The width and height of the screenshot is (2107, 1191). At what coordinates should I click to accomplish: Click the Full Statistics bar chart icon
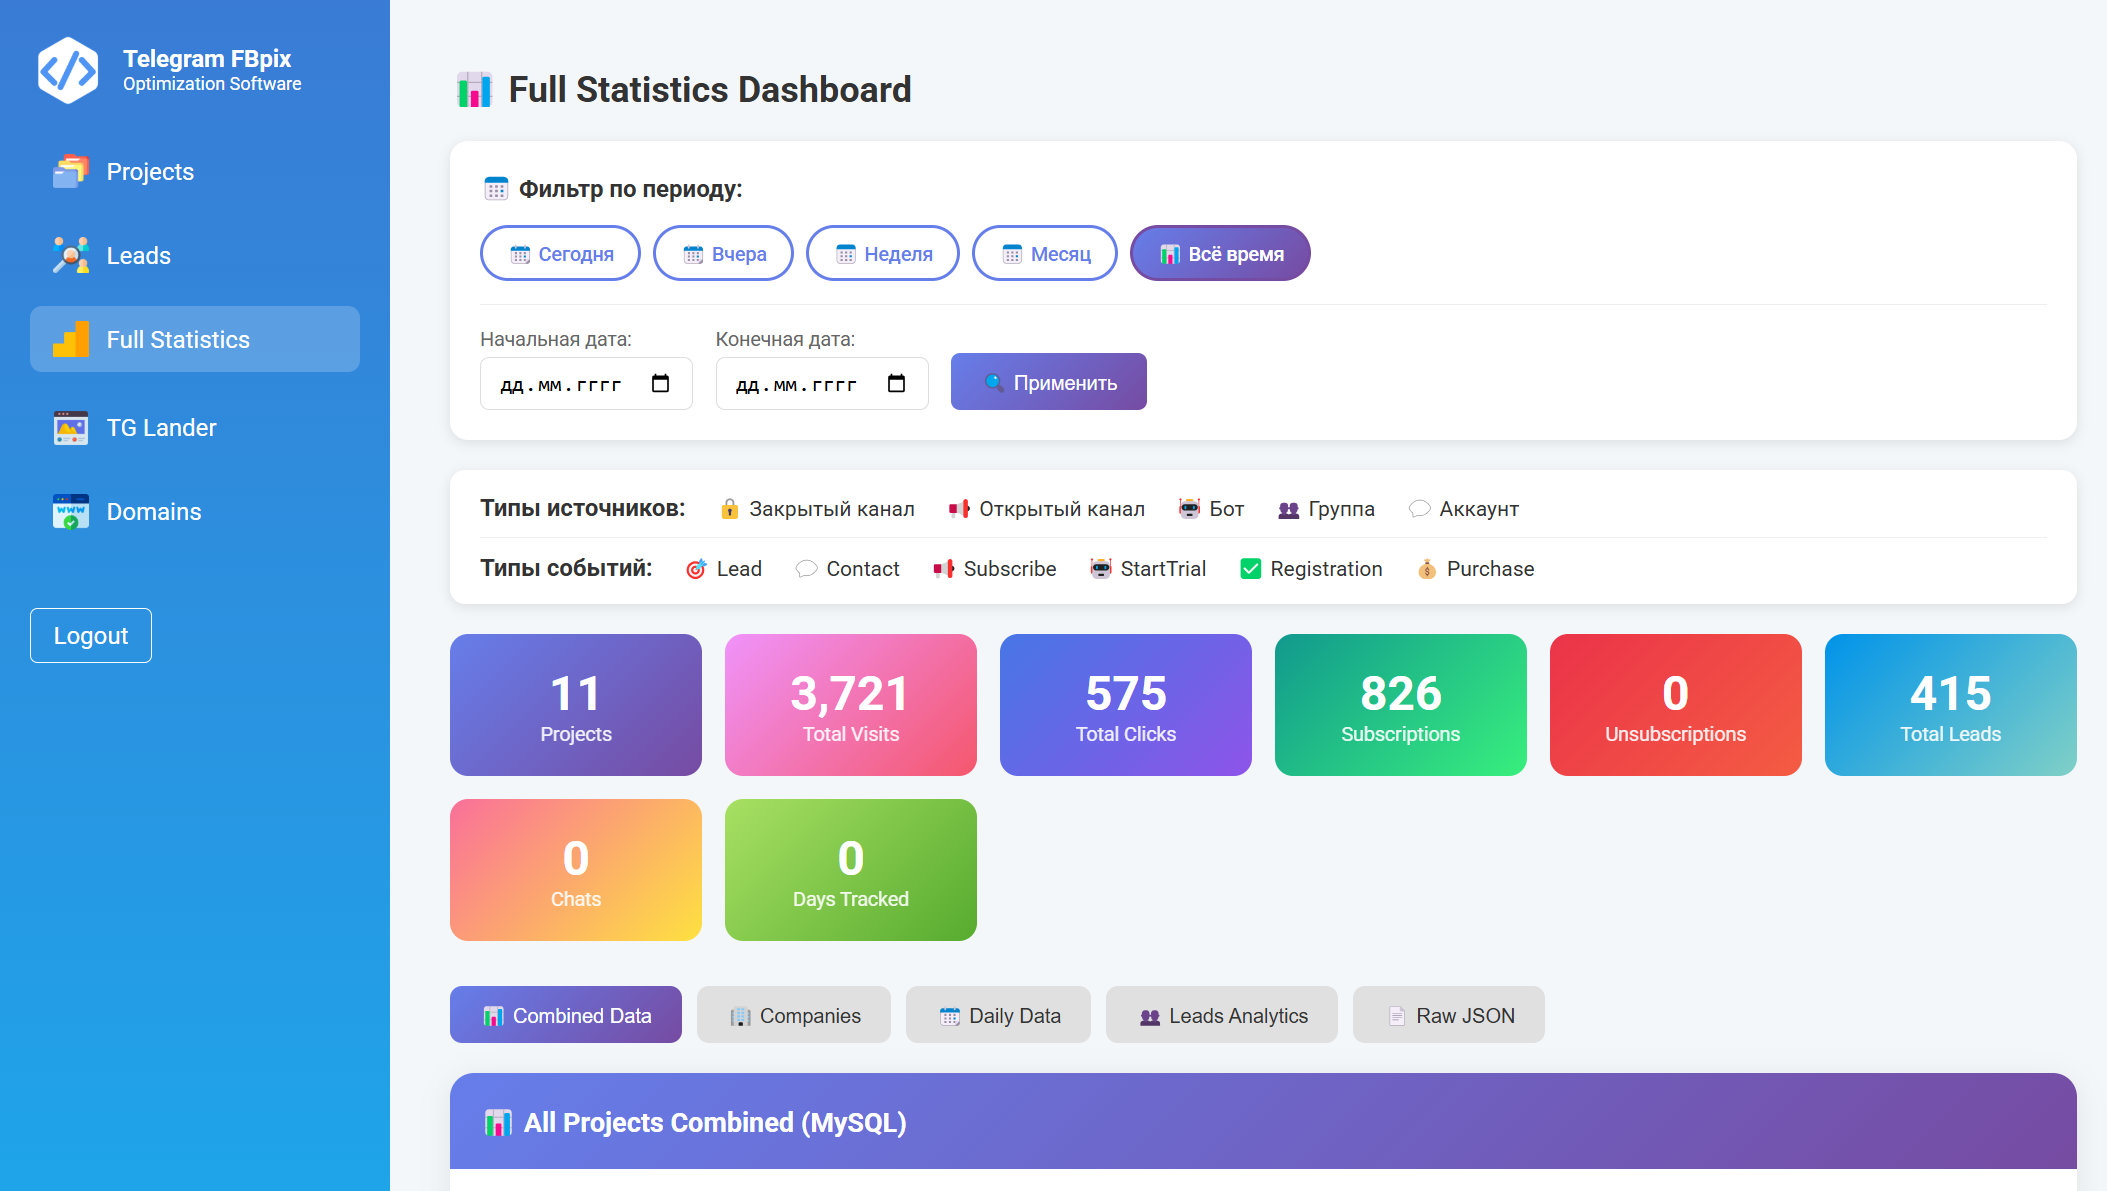[x=71, y=340]
